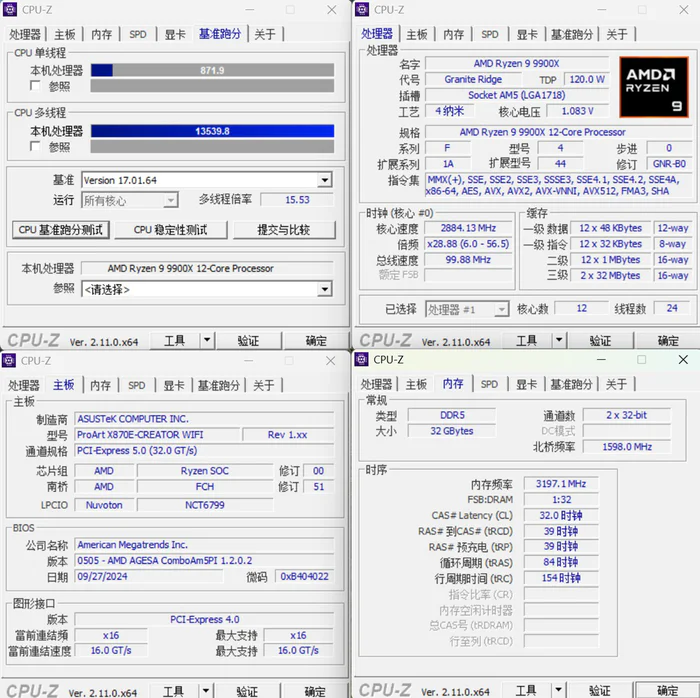
Task: Click 工具 button in processor window
Action: (x=527, y=341)
